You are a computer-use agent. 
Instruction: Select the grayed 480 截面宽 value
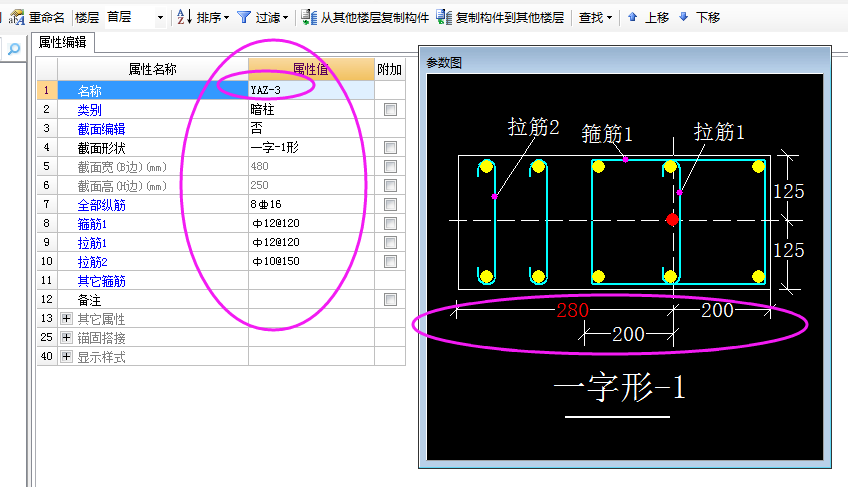pos(311,166)
